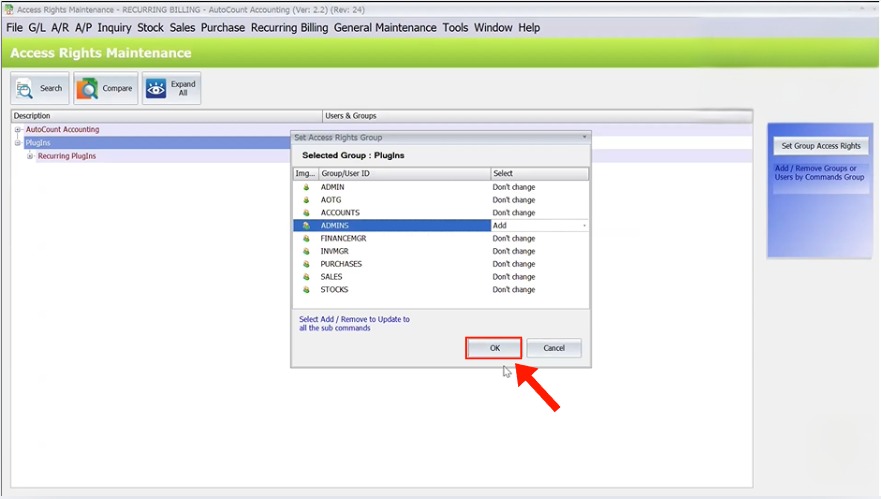
Task: Open the Stock menu
Action: coord(151,28)
